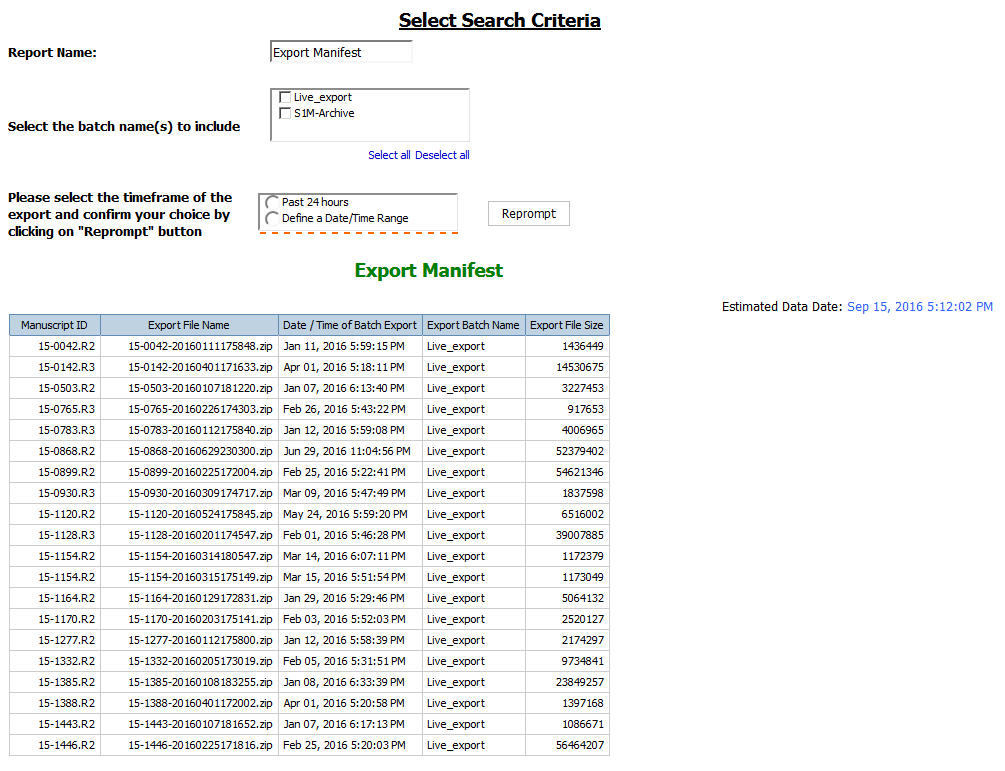1005x771 pixels.
Task: Click the Reprompt button
Action: coord(529,213)
